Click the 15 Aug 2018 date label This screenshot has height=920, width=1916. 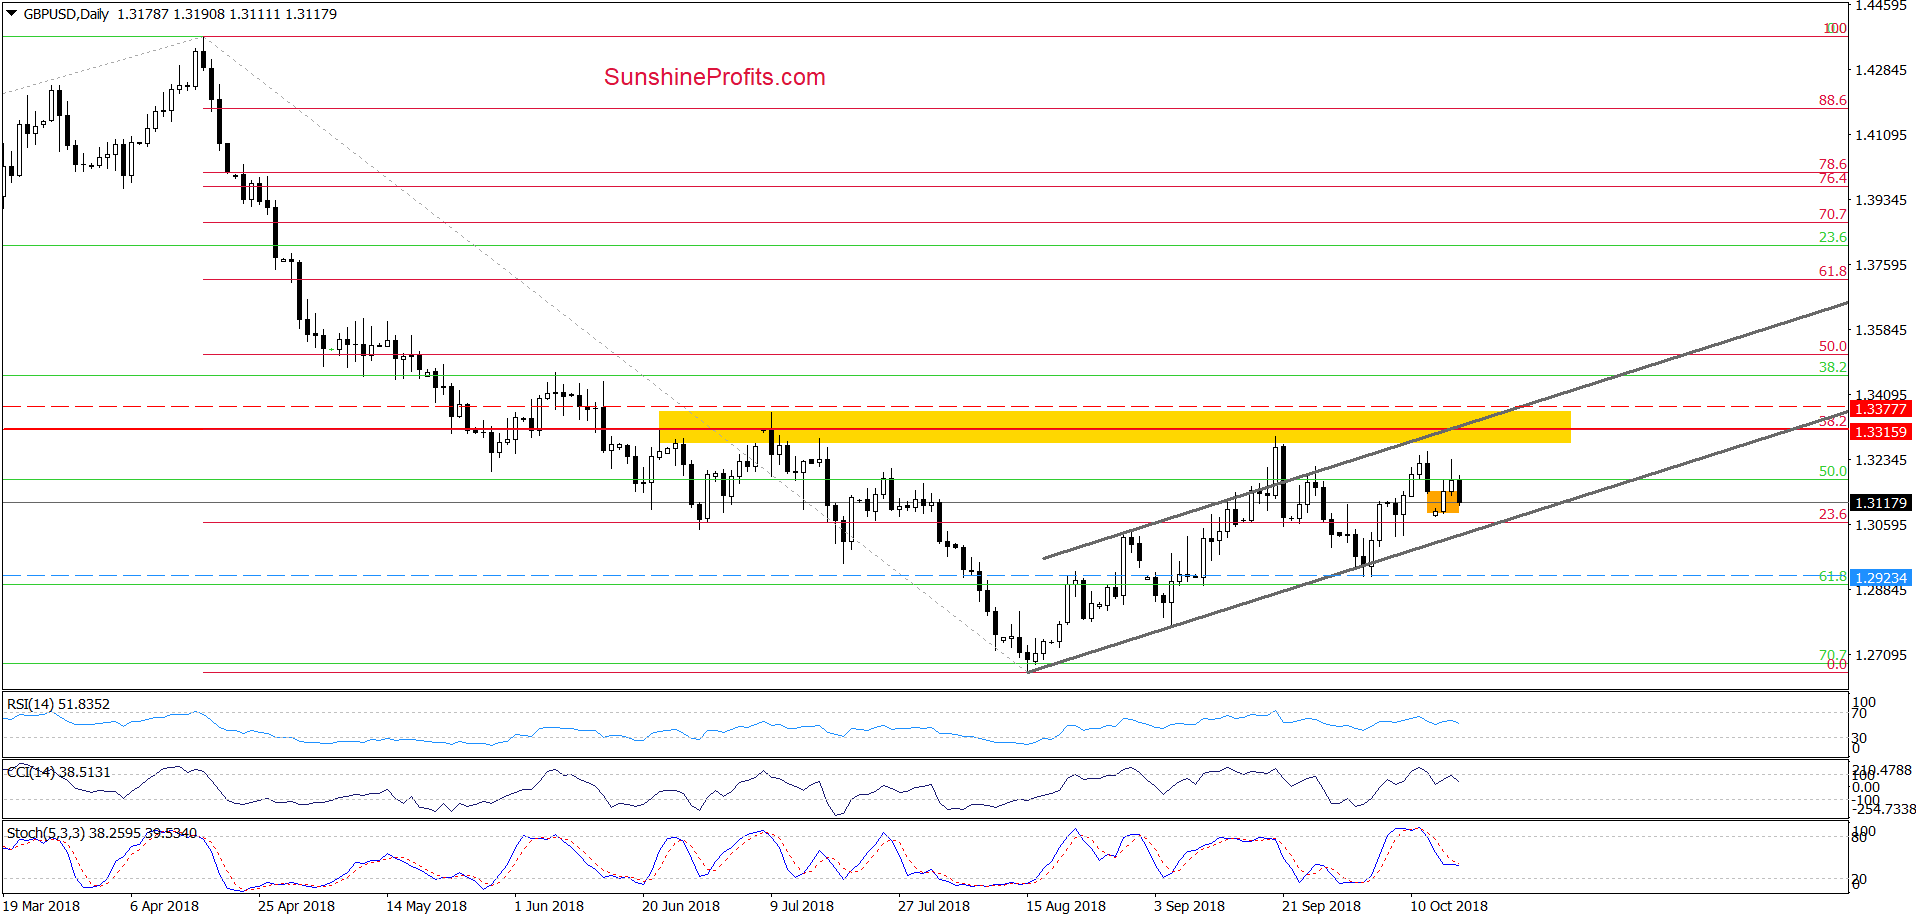[1066, 906]
